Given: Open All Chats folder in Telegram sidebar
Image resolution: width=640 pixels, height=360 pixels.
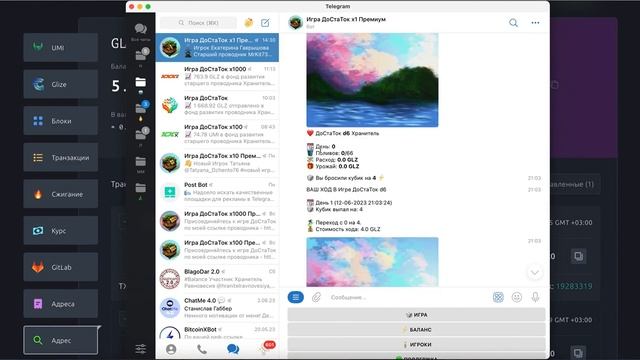Looking at the screenshot, I should click(141, 32).
